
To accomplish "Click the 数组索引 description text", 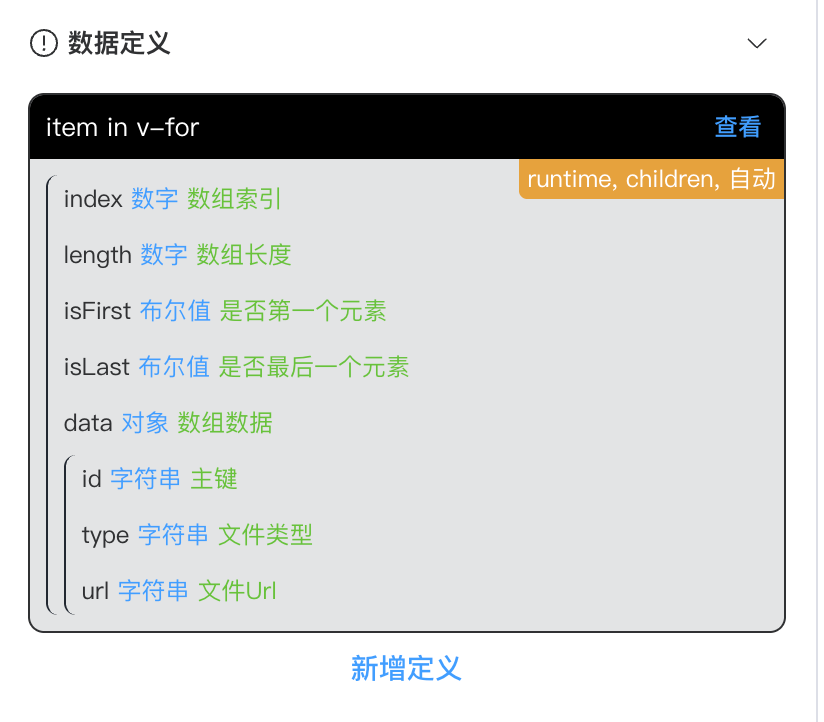I will pos(235,199).
